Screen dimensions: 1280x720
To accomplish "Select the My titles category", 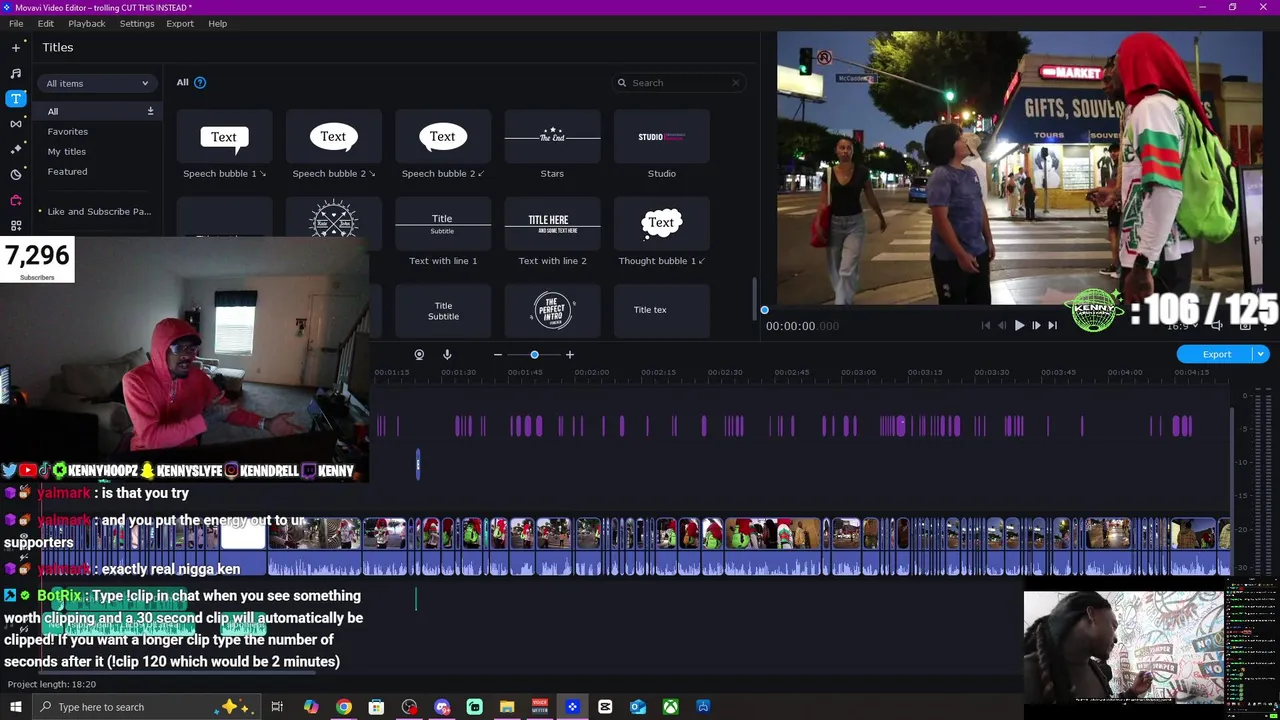I will 67,151.
